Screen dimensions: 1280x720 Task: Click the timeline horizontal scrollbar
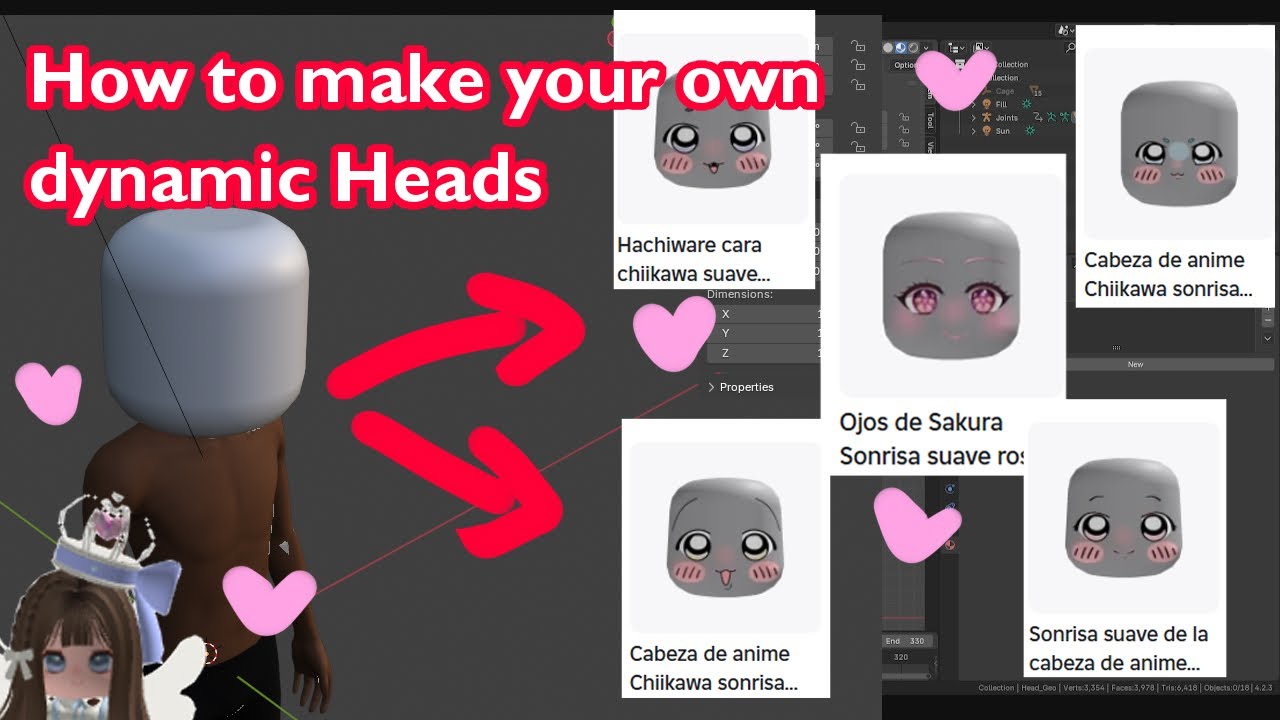(x=906, y=676)
